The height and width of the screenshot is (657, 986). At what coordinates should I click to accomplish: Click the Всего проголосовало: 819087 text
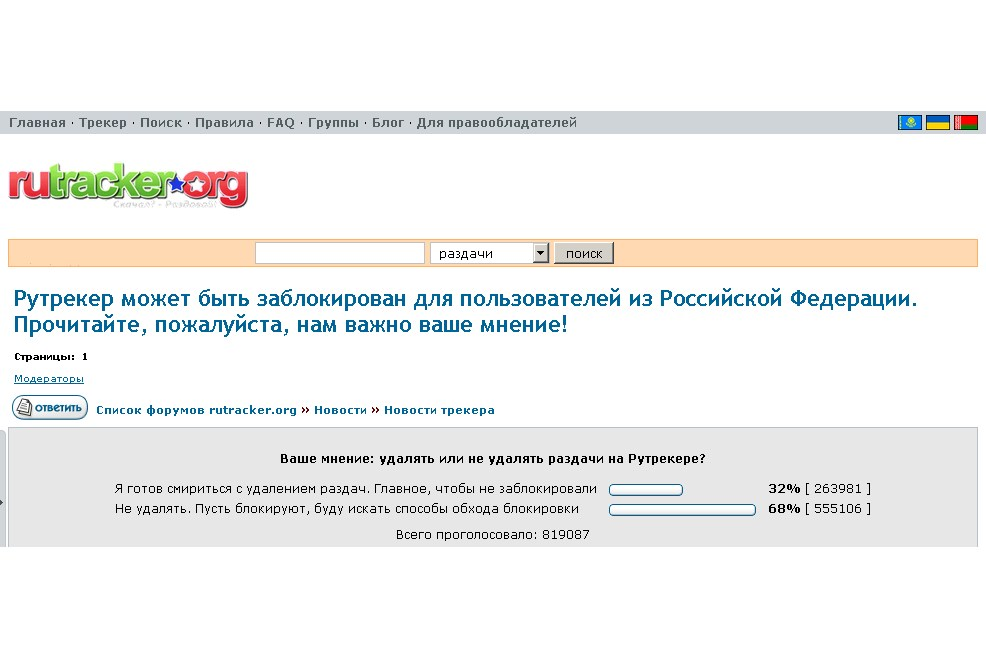492,534
